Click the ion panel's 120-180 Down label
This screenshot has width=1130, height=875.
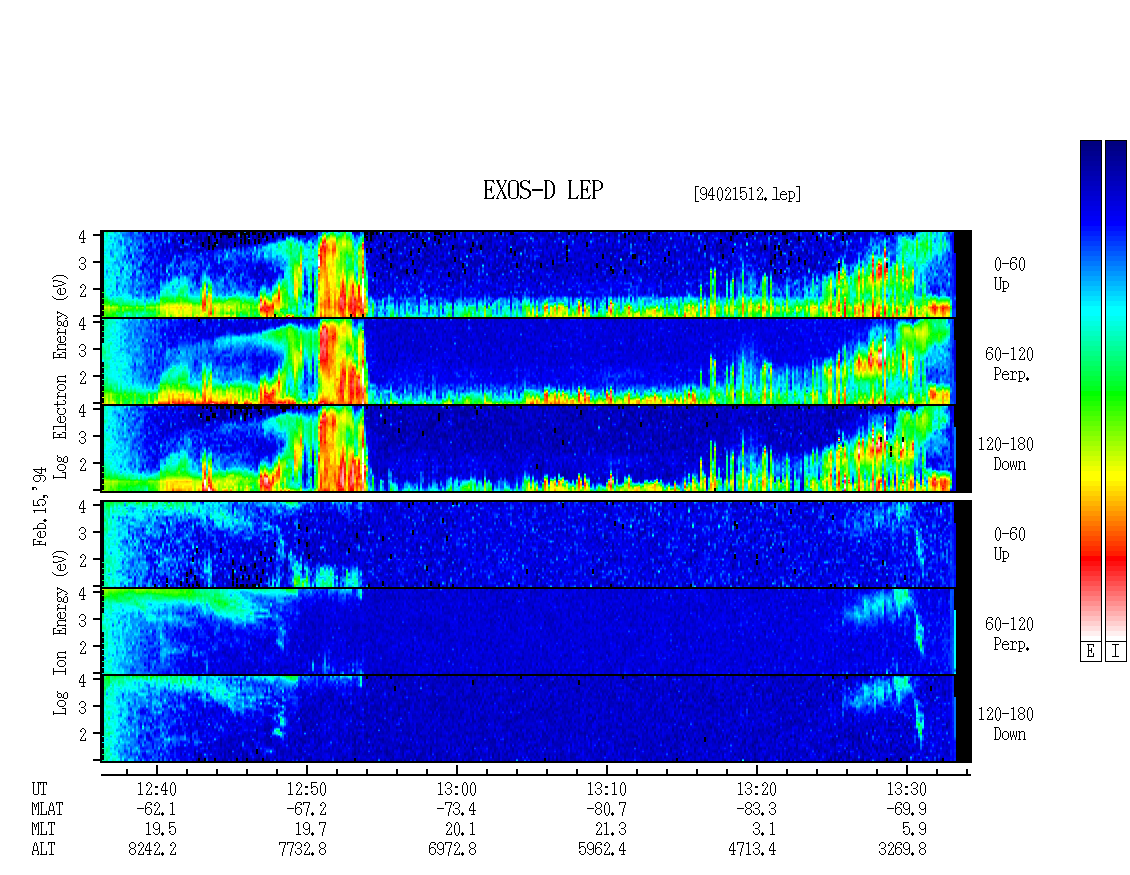coord(1005,724)
